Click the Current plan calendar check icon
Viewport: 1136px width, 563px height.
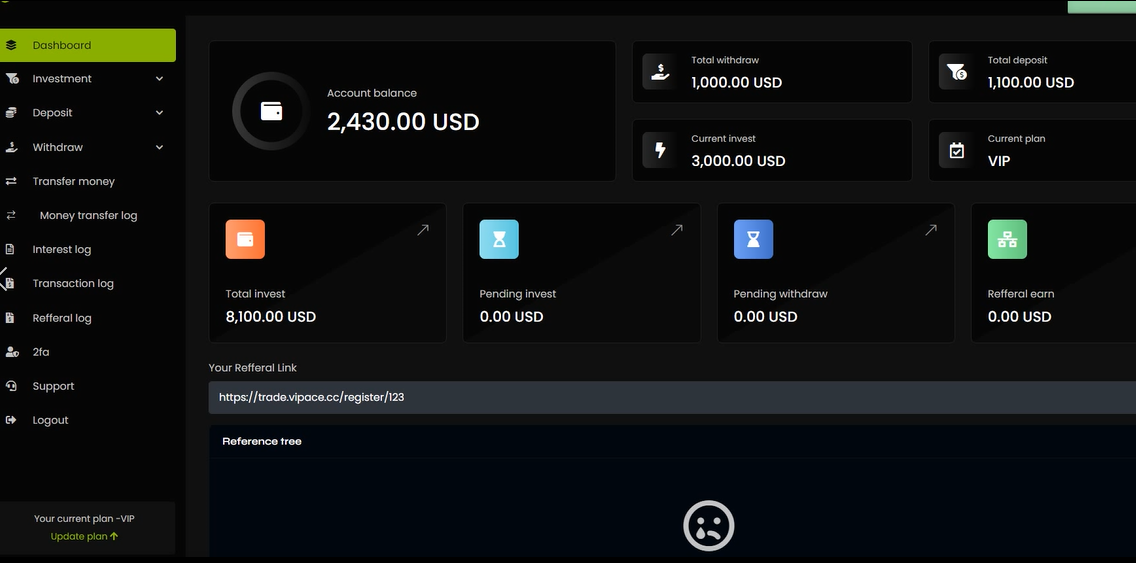(x=956, y=151)
